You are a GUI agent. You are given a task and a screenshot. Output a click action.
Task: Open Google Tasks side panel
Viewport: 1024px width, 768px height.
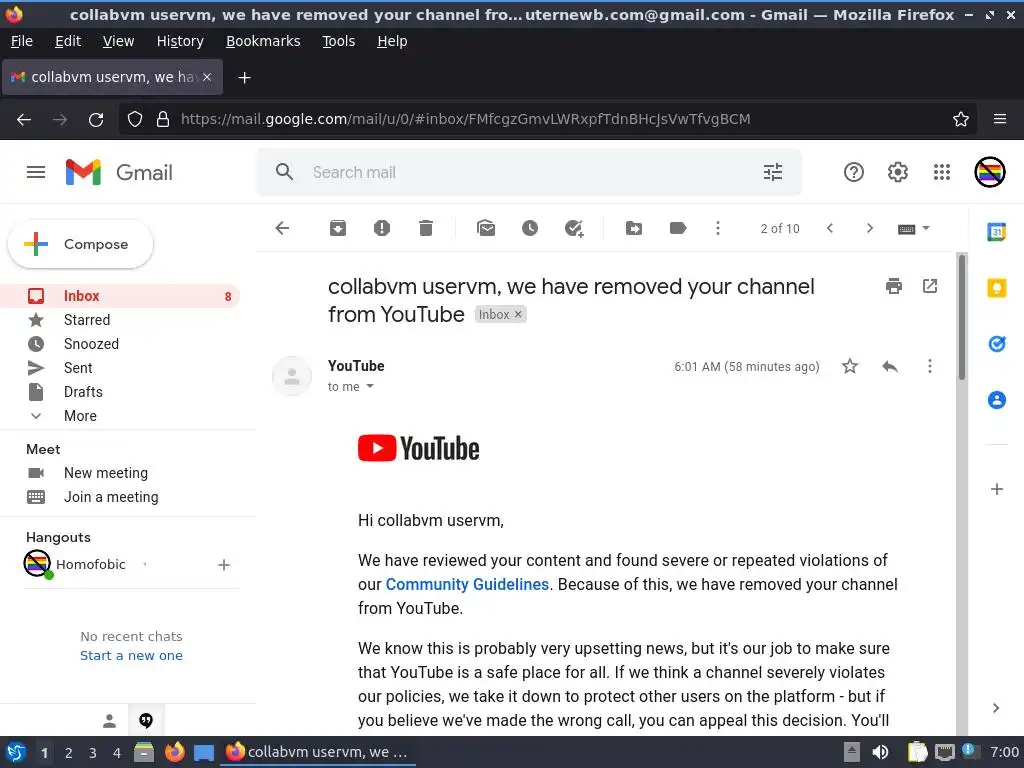(x=997, y=344)
